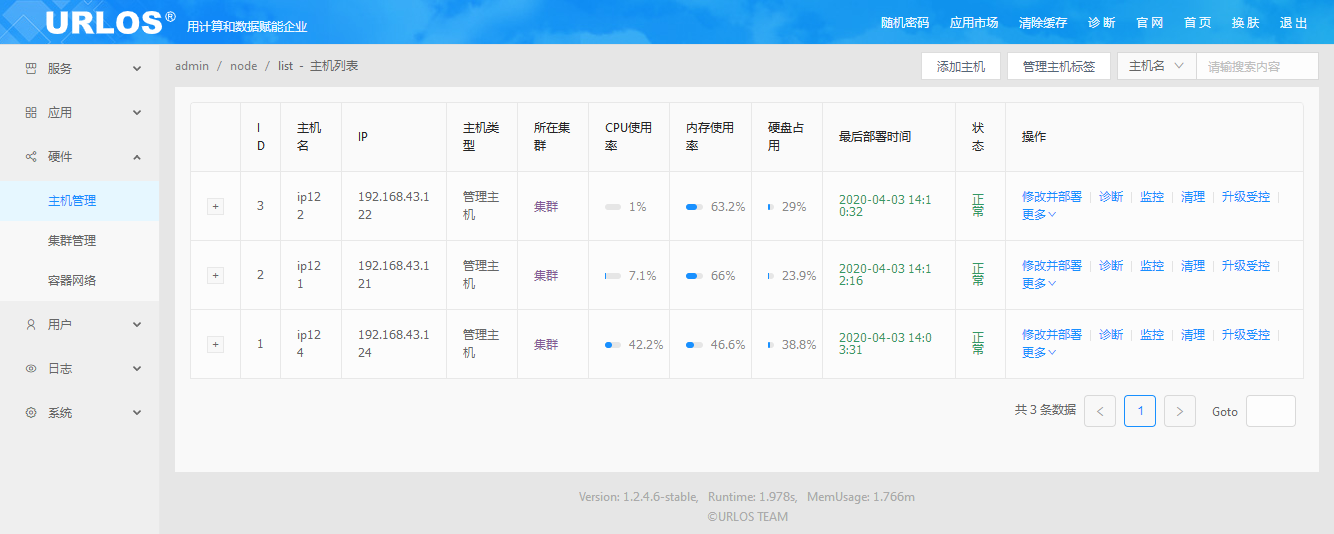Viewport: 1334px width, 534px height.
Task: Click 修改并部署 link for host ip121
Action: pos(1051,266)
